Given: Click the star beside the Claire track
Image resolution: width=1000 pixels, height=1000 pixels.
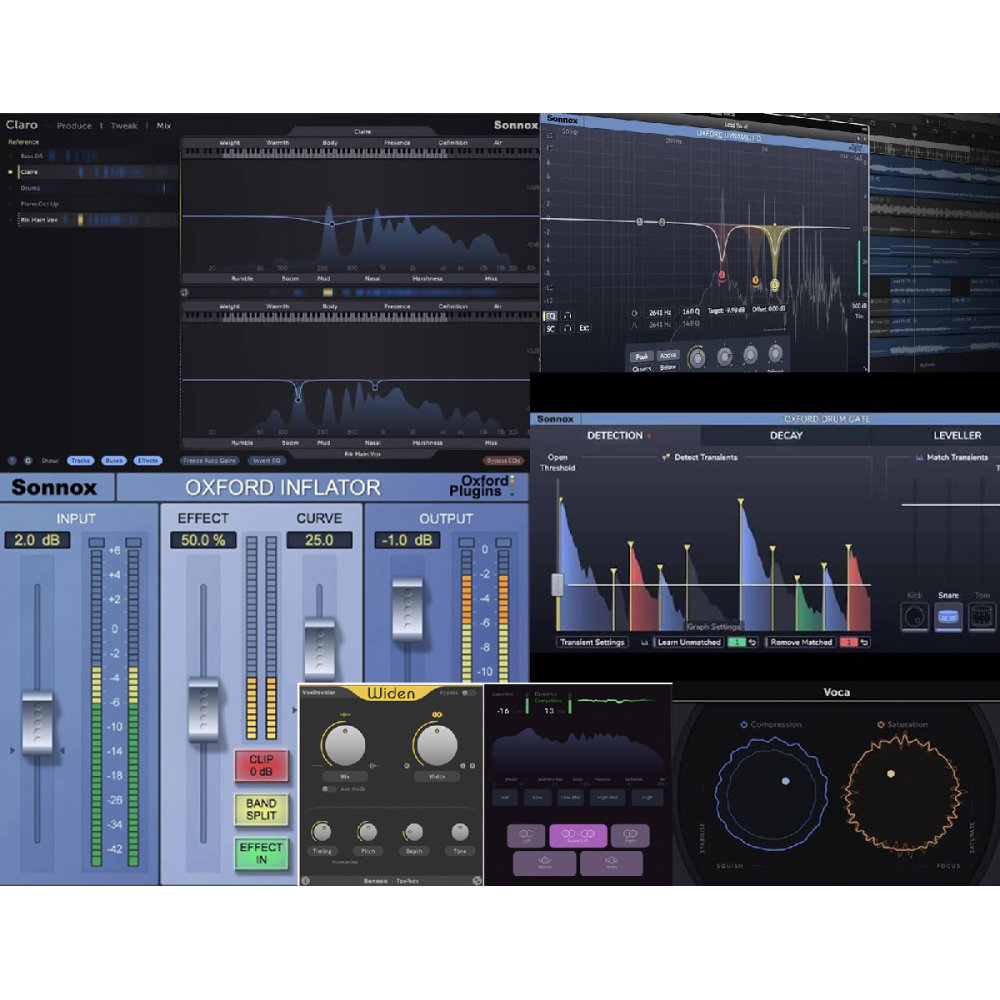Looking at the screenshot, I should click(x=10, y=172).
